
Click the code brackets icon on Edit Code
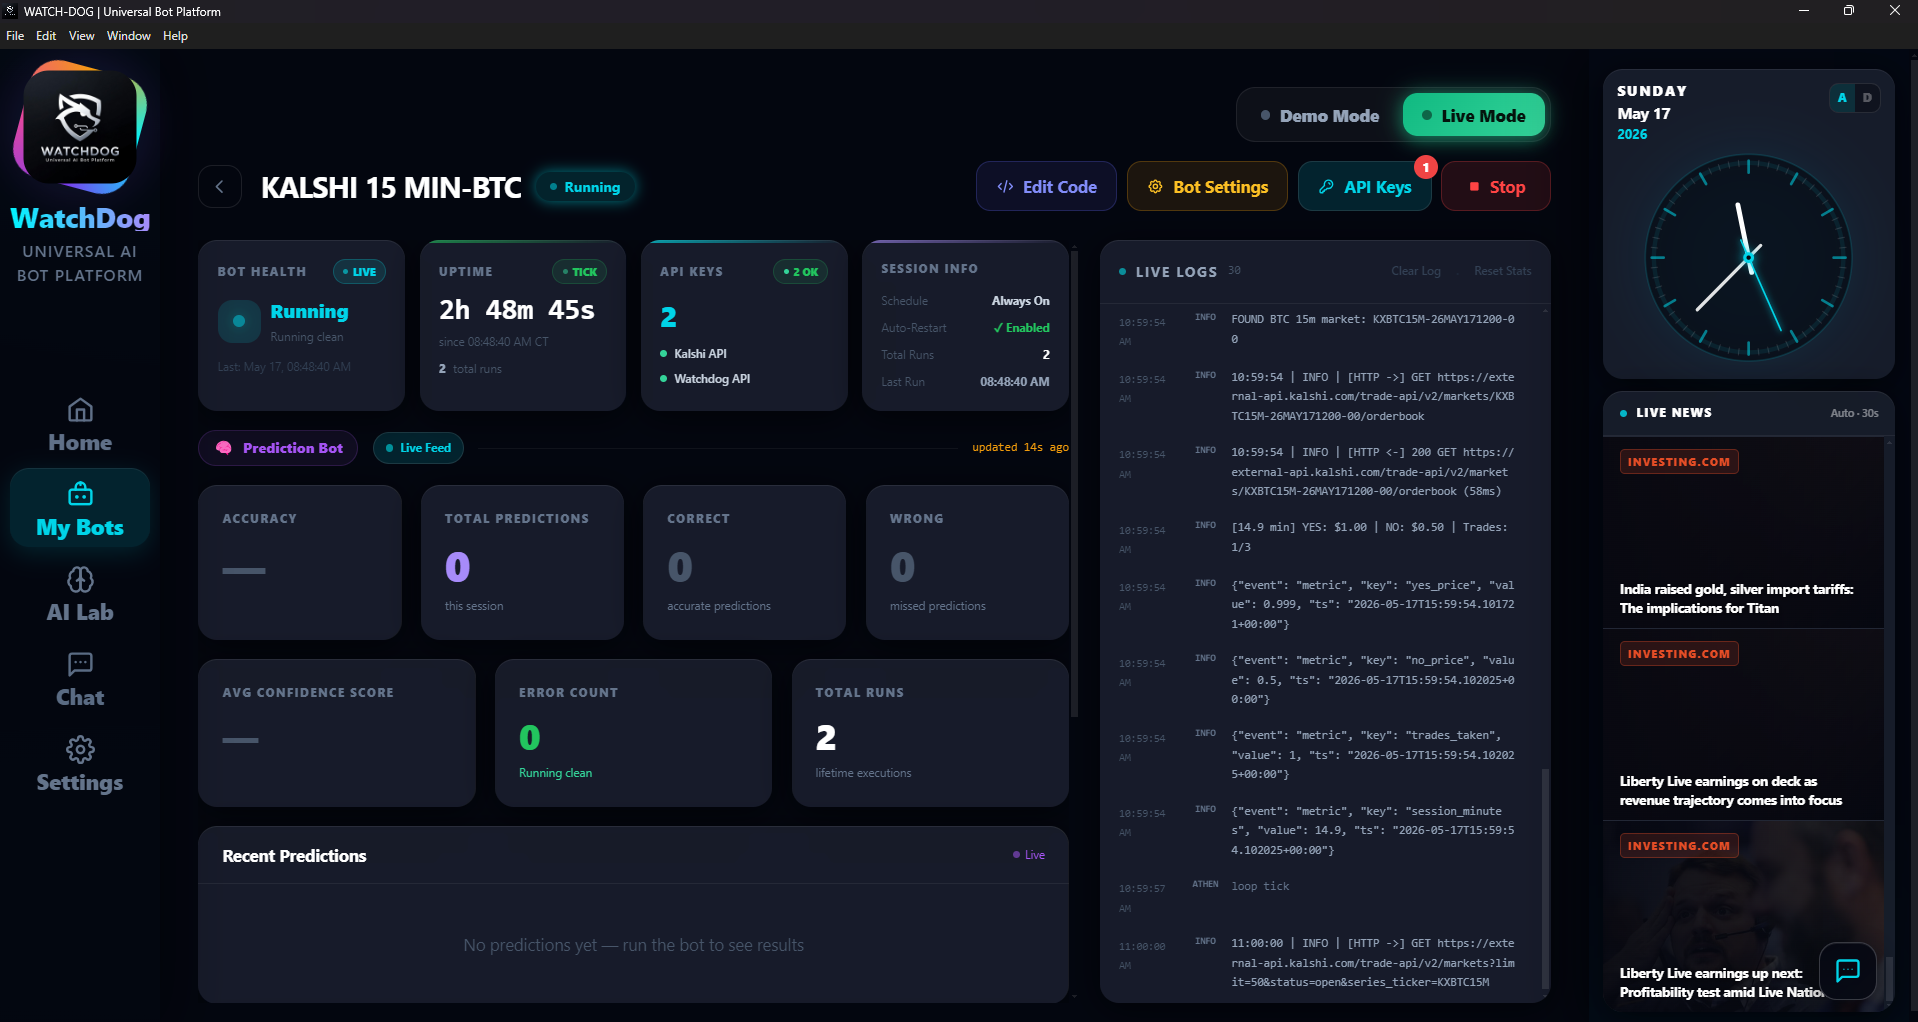[x=1005, y=187]
